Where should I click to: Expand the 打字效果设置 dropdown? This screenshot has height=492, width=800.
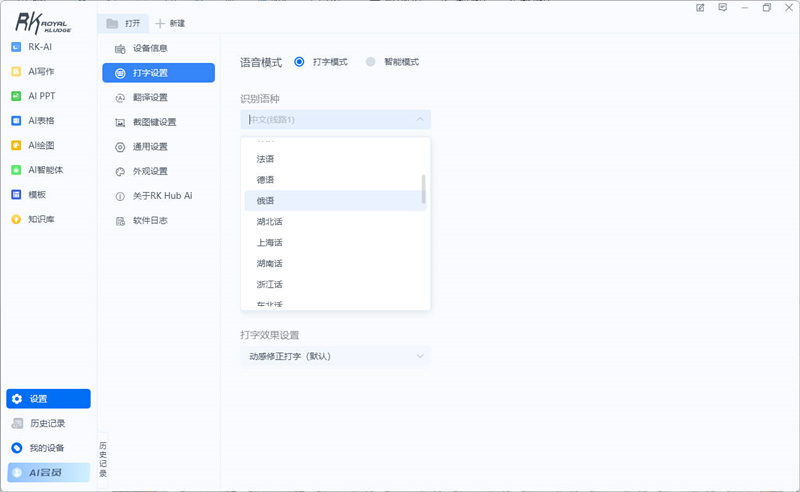click(x=420, y=356)
